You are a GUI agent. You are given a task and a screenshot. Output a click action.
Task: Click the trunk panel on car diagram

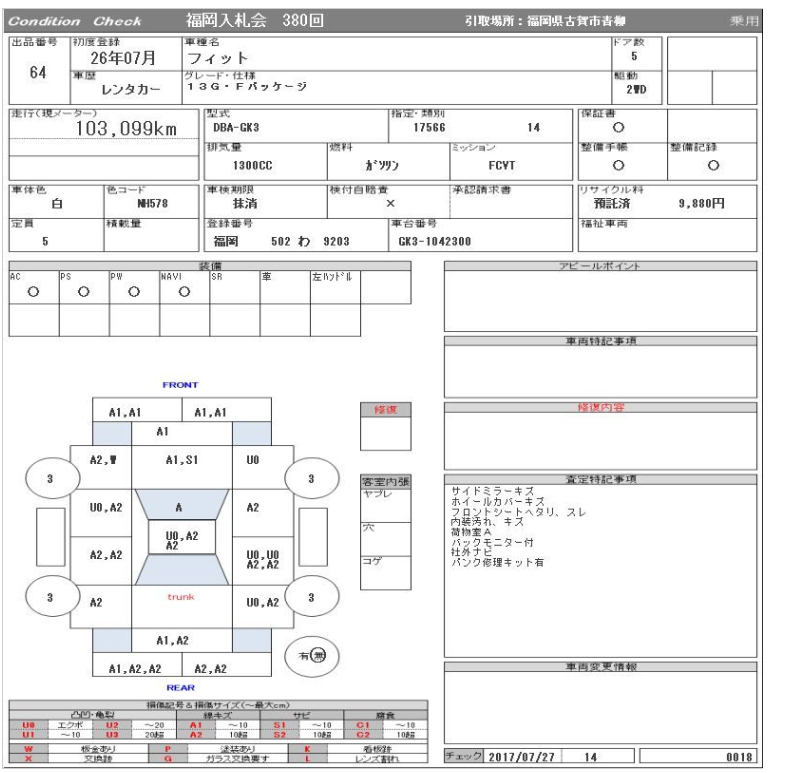[x=179, y=597]
